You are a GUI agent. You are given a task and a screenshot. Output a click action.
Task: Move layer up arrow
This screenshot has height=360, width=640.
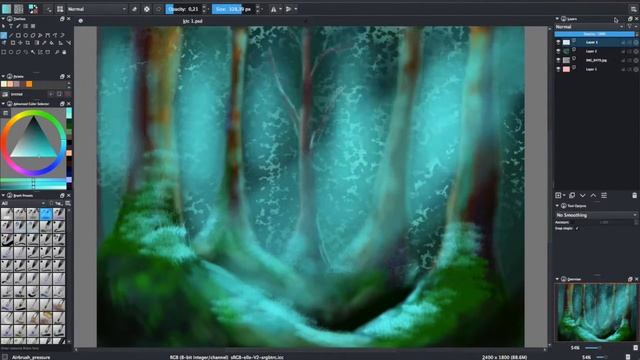[x=593, y=196]
